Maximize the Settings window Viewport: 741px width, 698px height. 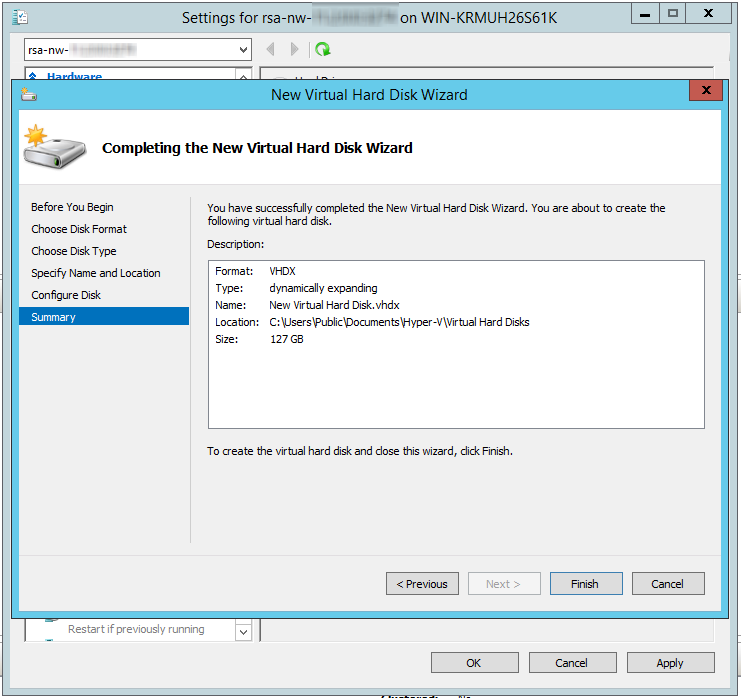point(673,14)
